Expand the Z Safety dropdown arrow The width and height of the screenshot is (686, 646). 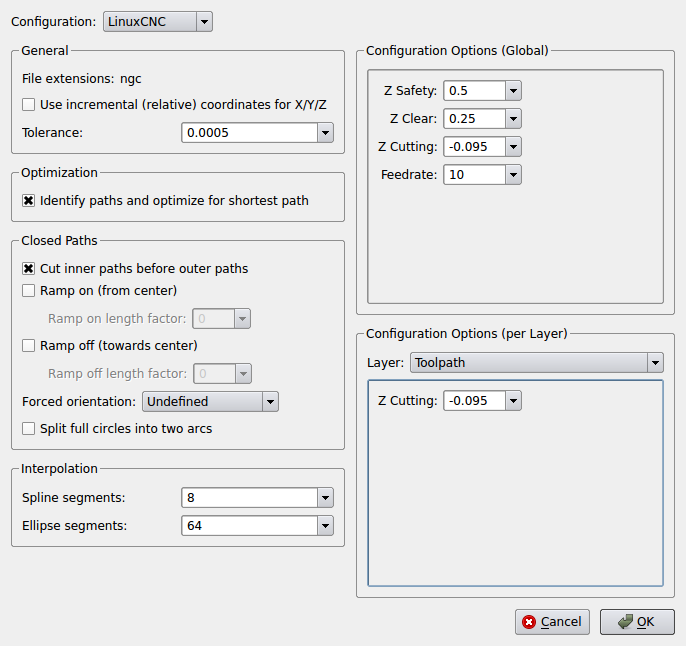(x=514, y=91)
